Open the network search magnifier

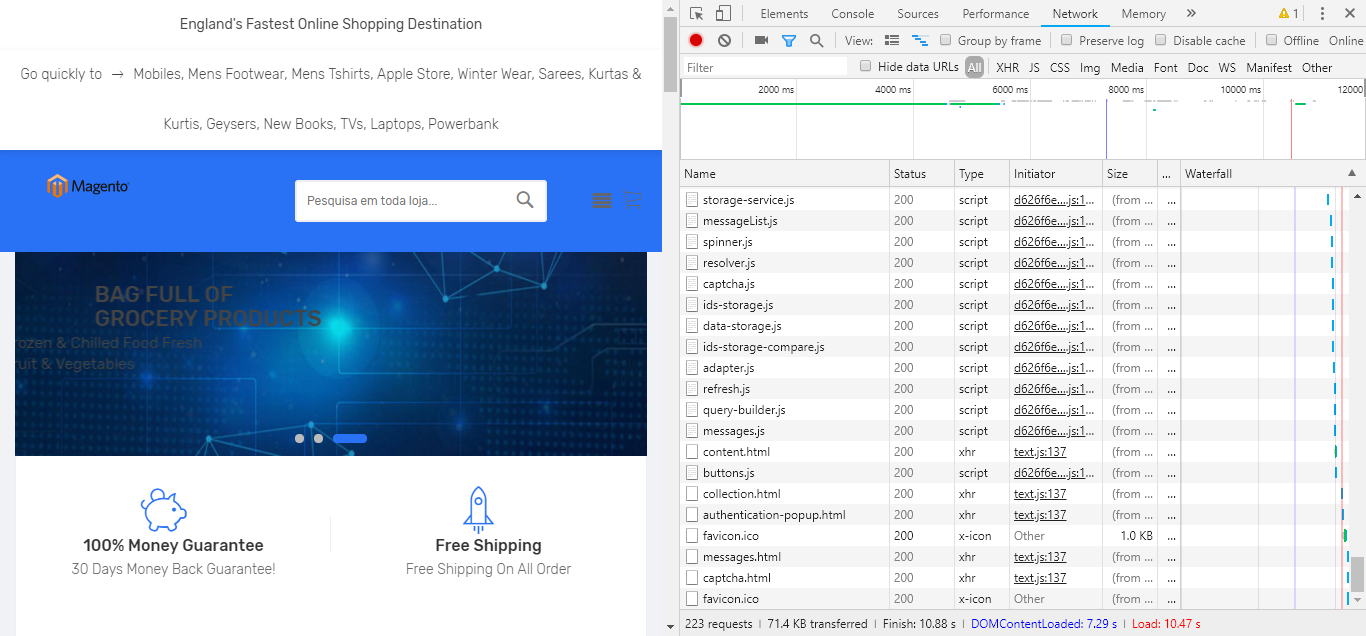tap(816, 40)
